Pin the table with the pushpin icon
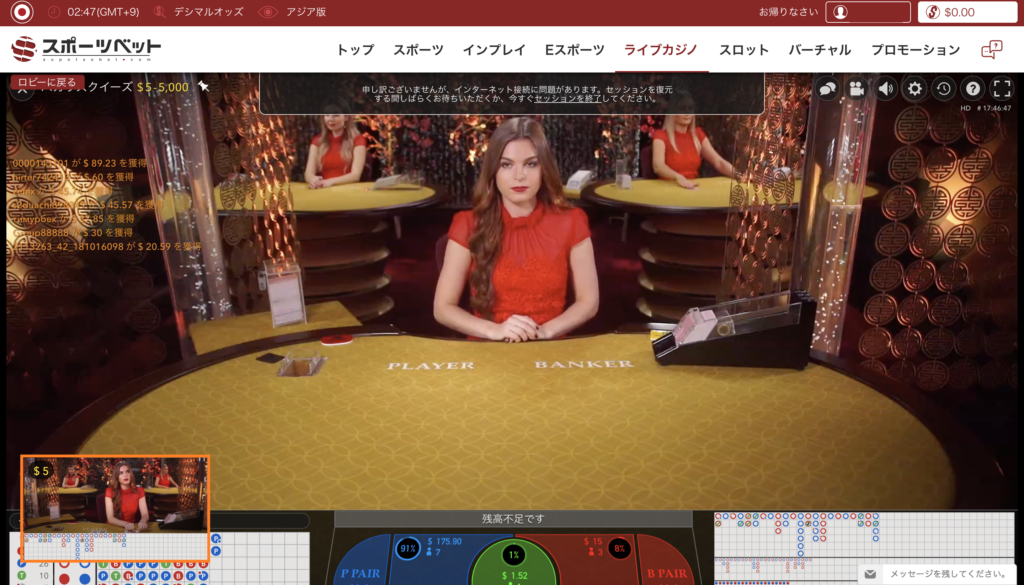This screenshot has height=585, width=1024. point(203,87)
